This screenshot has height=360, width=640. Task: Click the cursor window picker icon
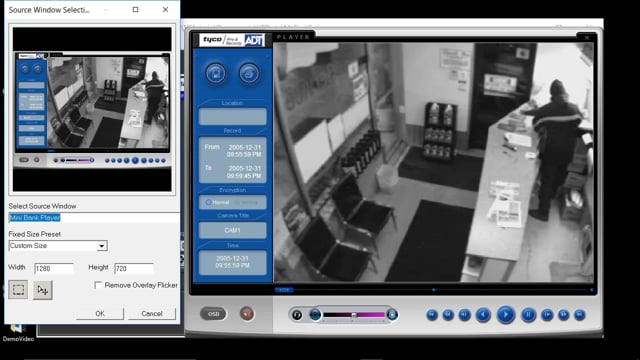(42, 290)
